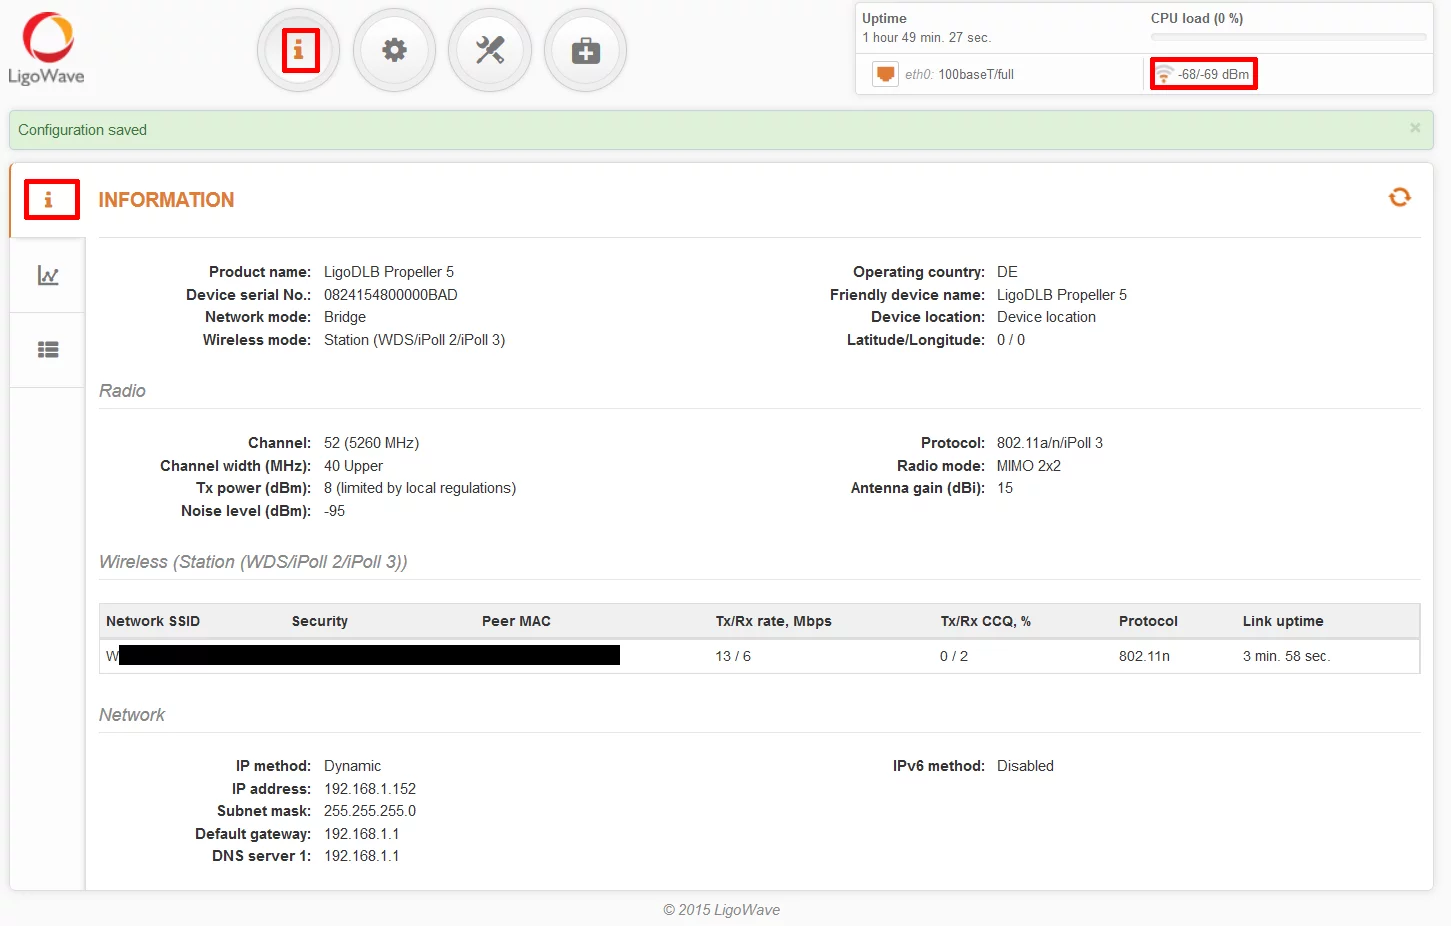Screen dimensions: 1451x926
Task: Click the CPU load progress bar
Action: tap(1288, 37)
